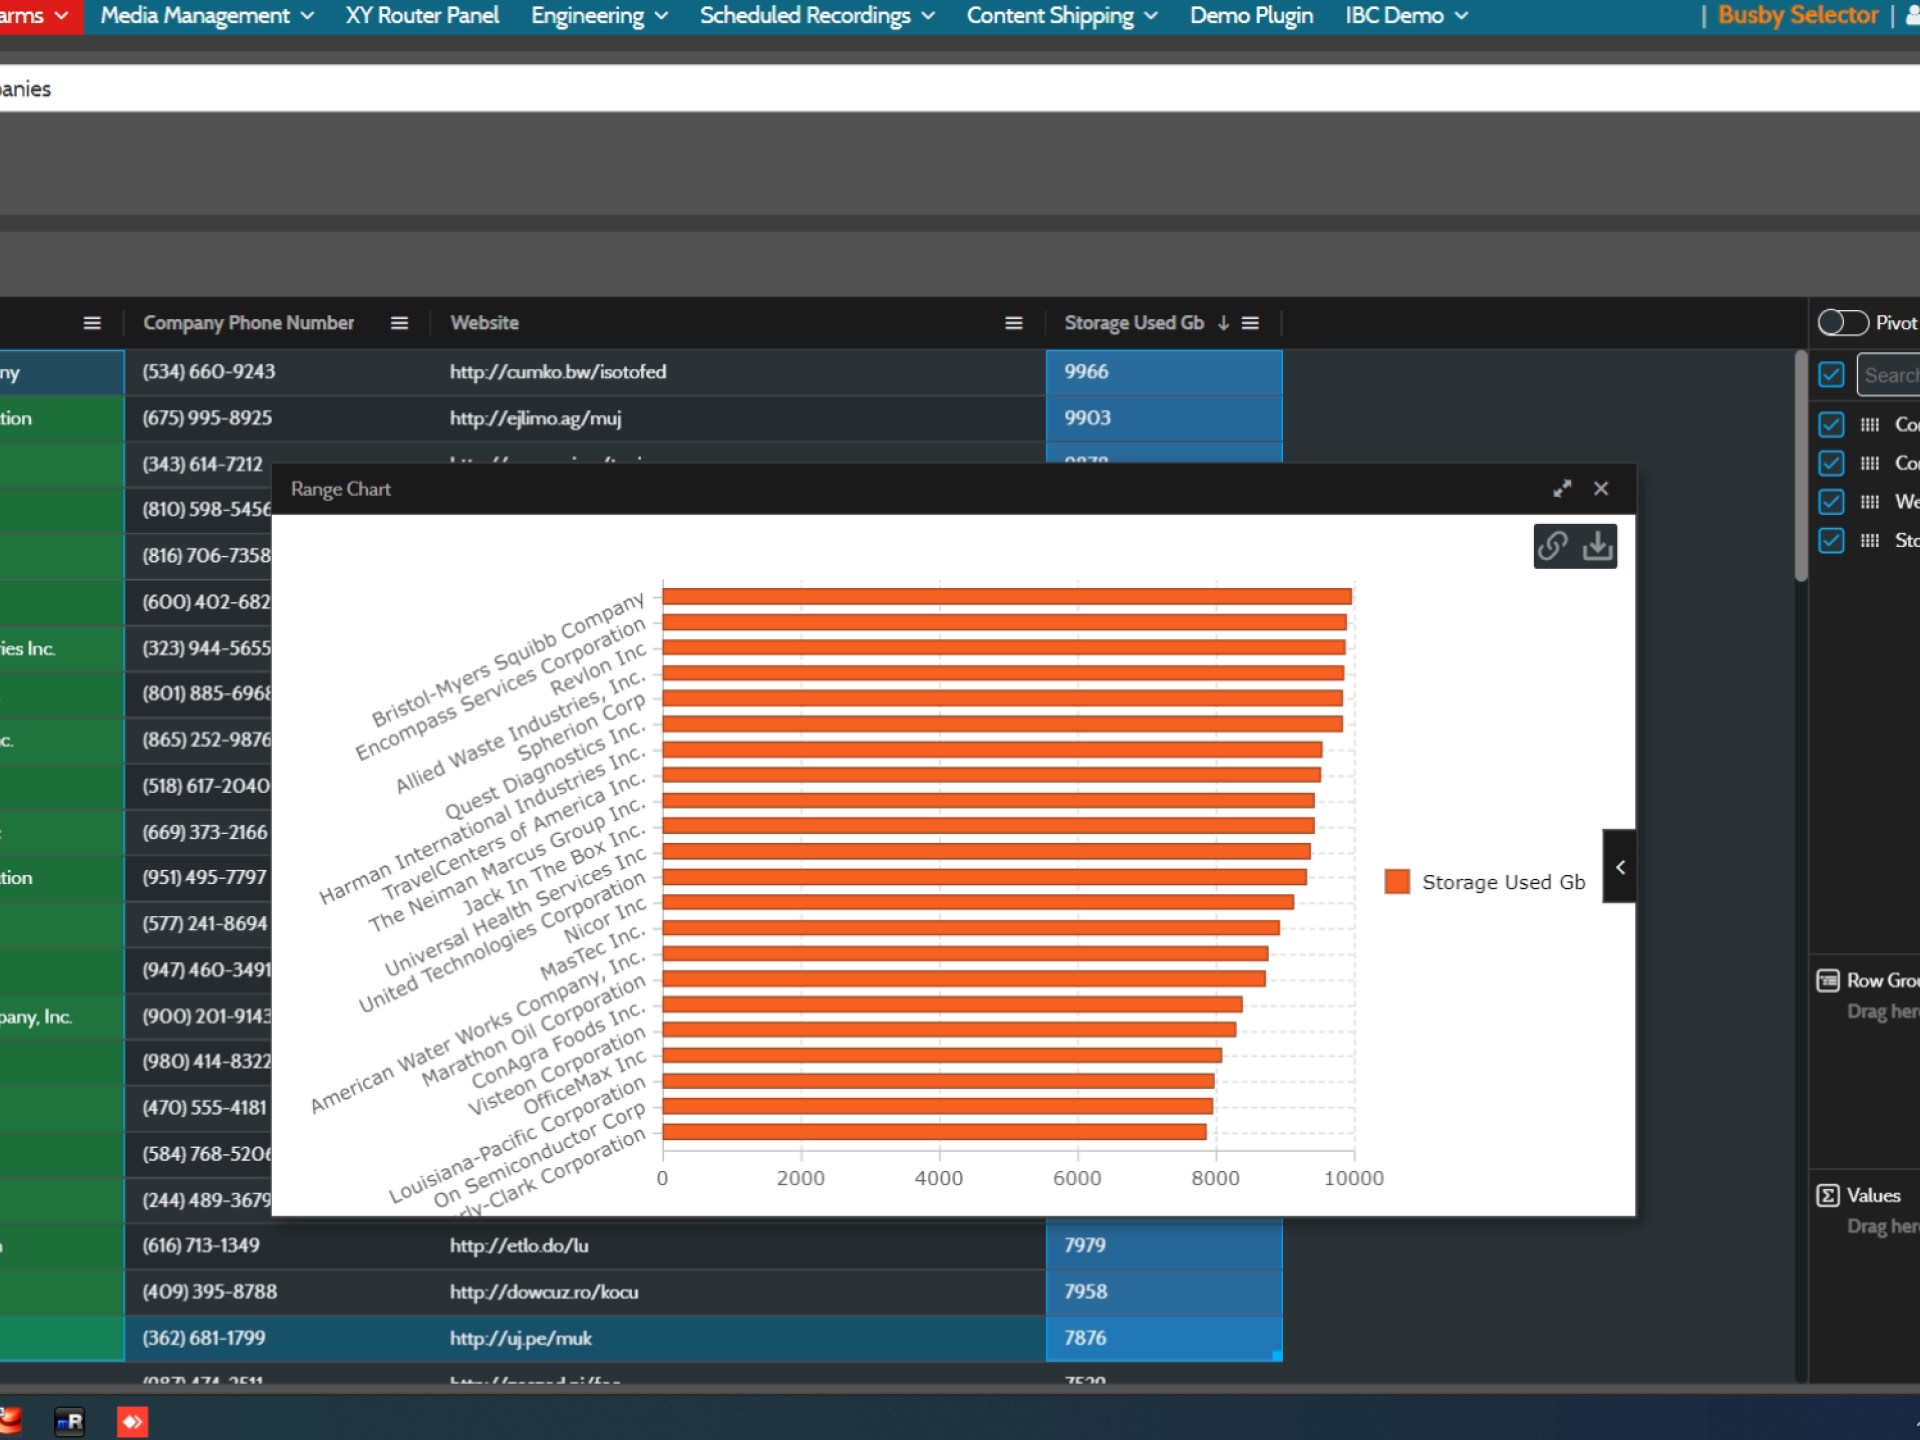Download the Range Chart image
This screenshot has width=1920, height=1440.
pyautogui.click(x=1598, y=546)
